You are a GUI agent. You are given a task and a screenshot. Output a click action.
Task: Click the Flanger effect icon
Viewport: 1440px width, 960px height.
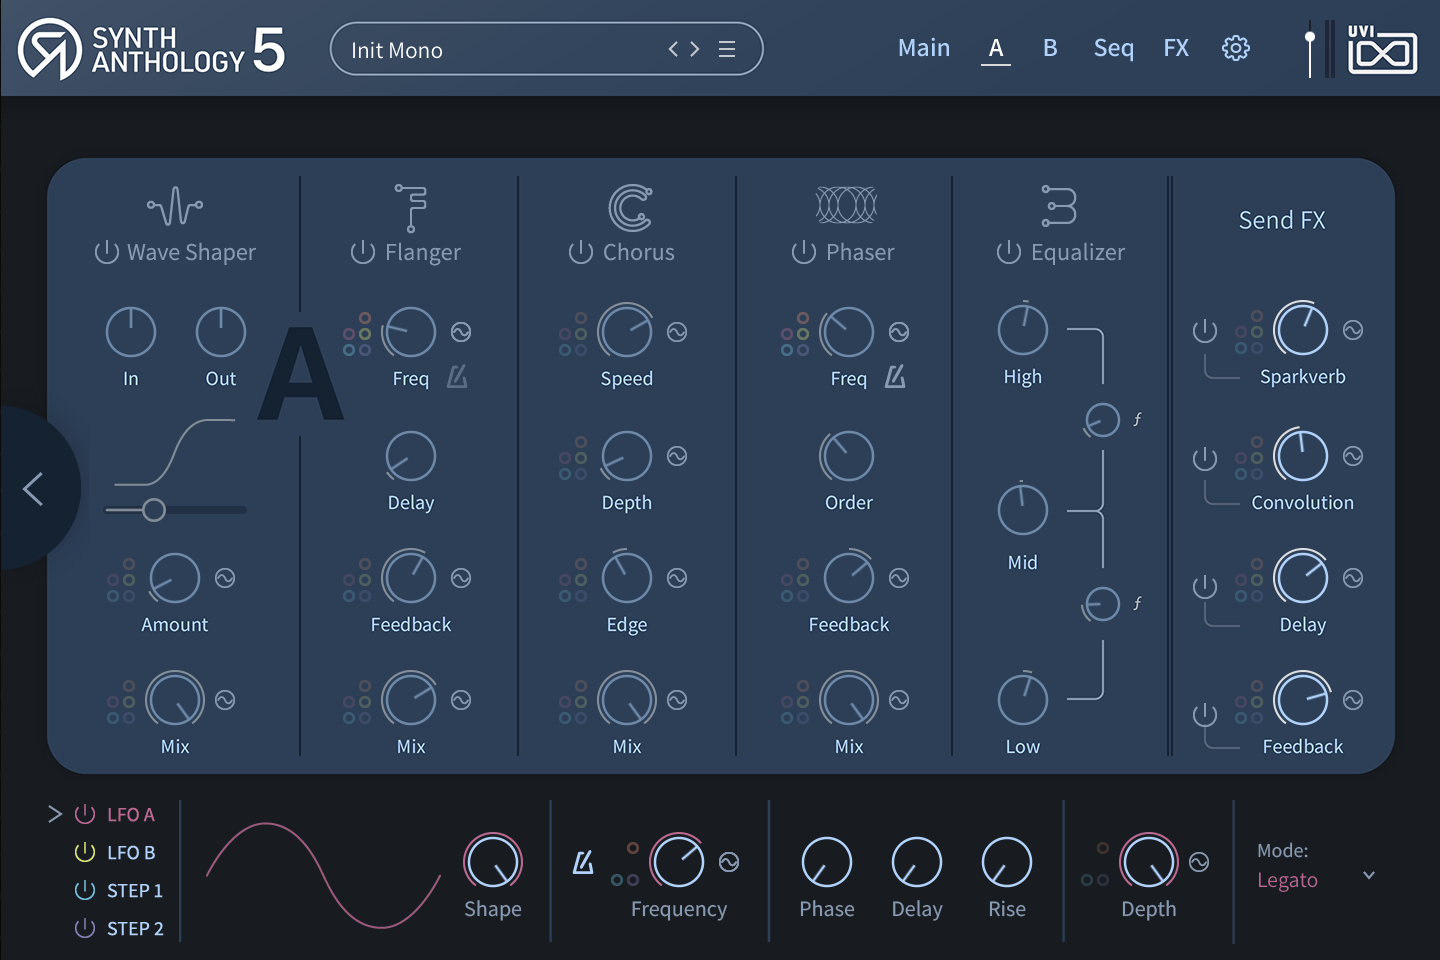410,207
